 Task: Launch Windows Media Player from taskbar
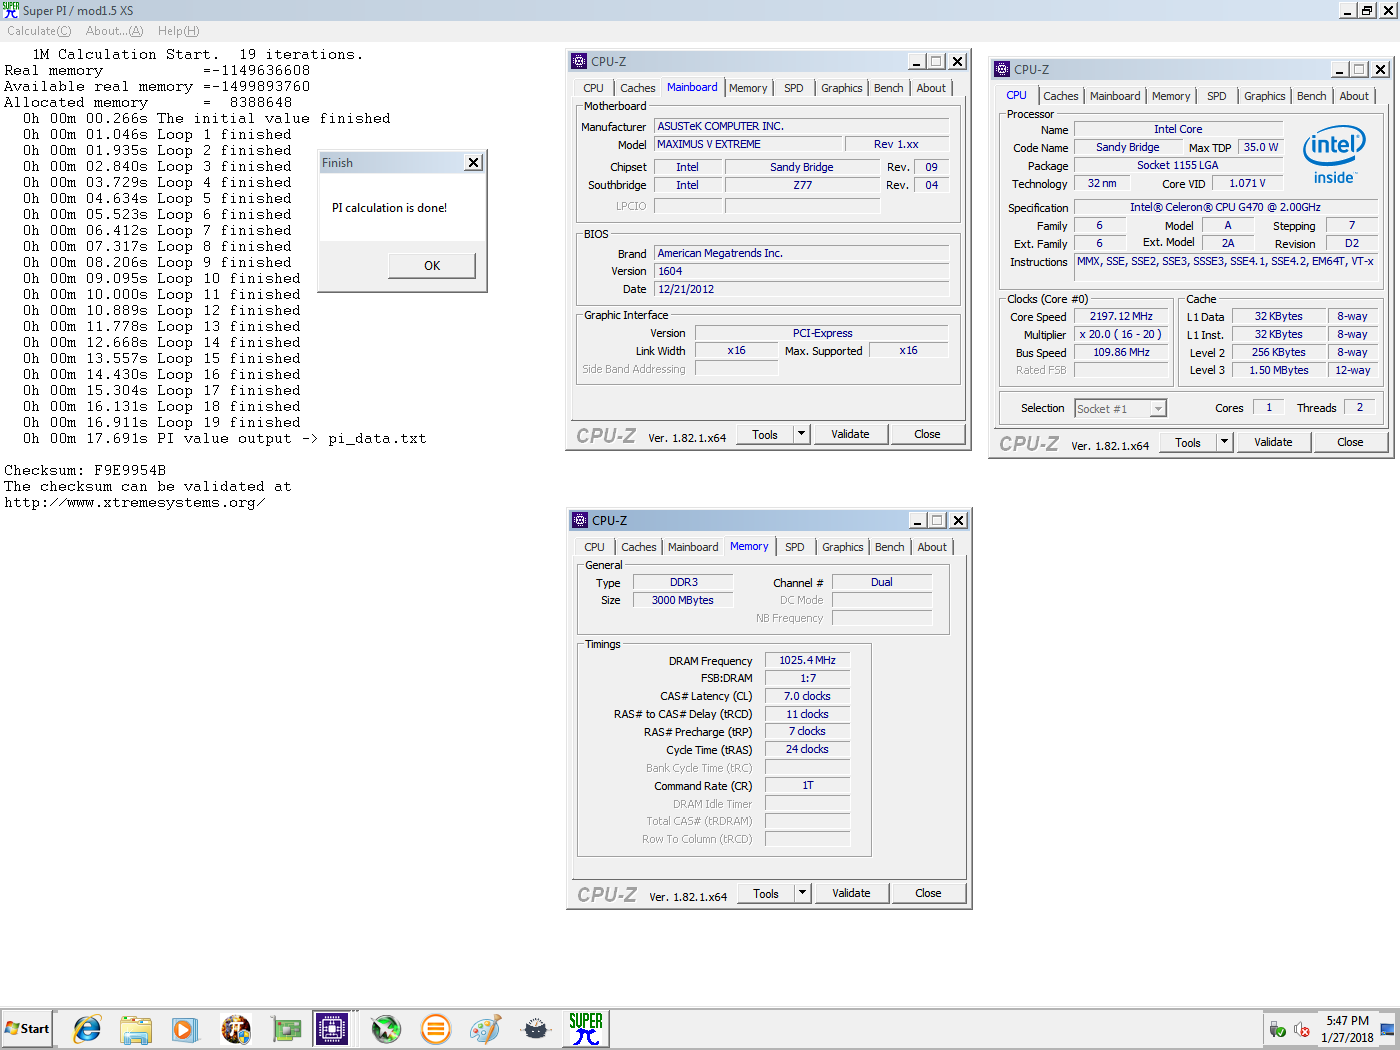coord(185,1029)
